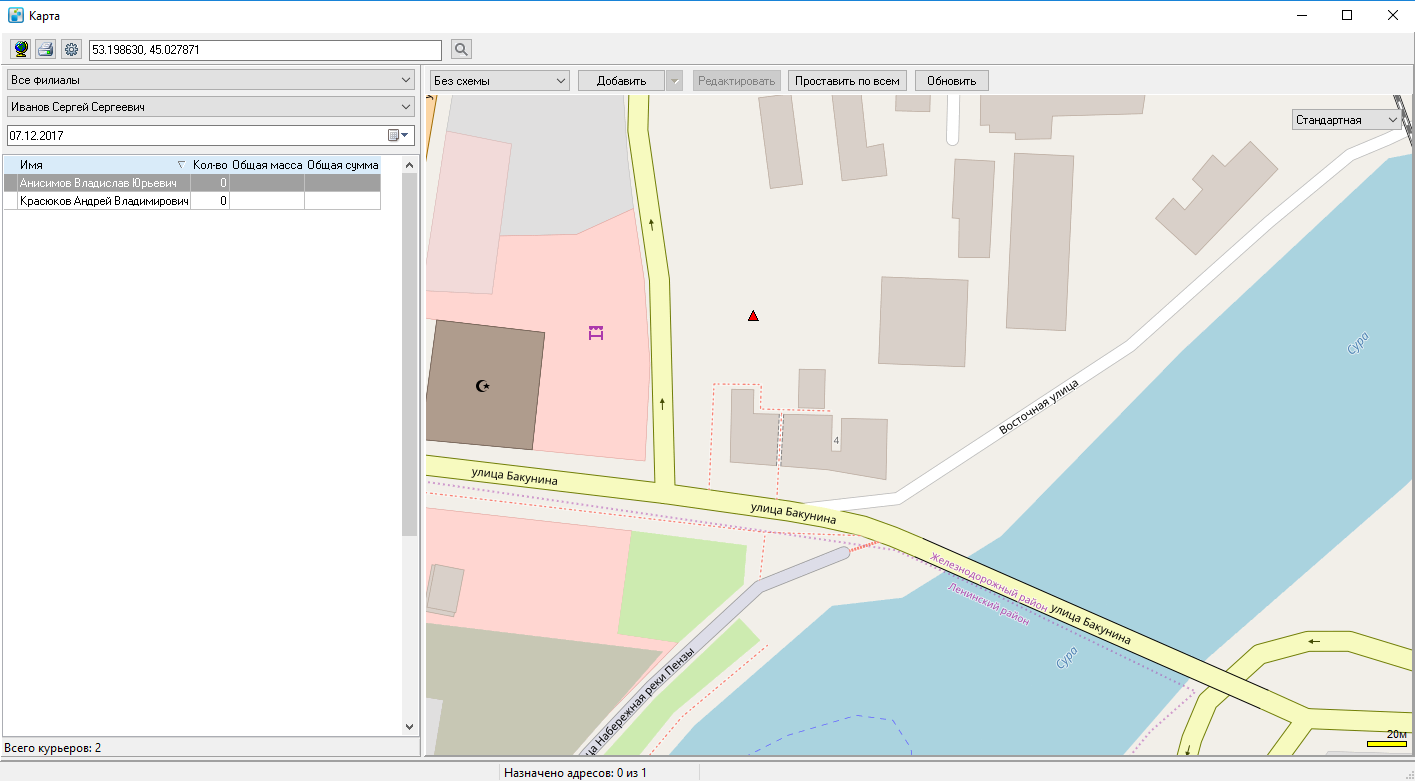Click the Обновить button
This screenshot has width=1415, height=781.
[952, 81]
